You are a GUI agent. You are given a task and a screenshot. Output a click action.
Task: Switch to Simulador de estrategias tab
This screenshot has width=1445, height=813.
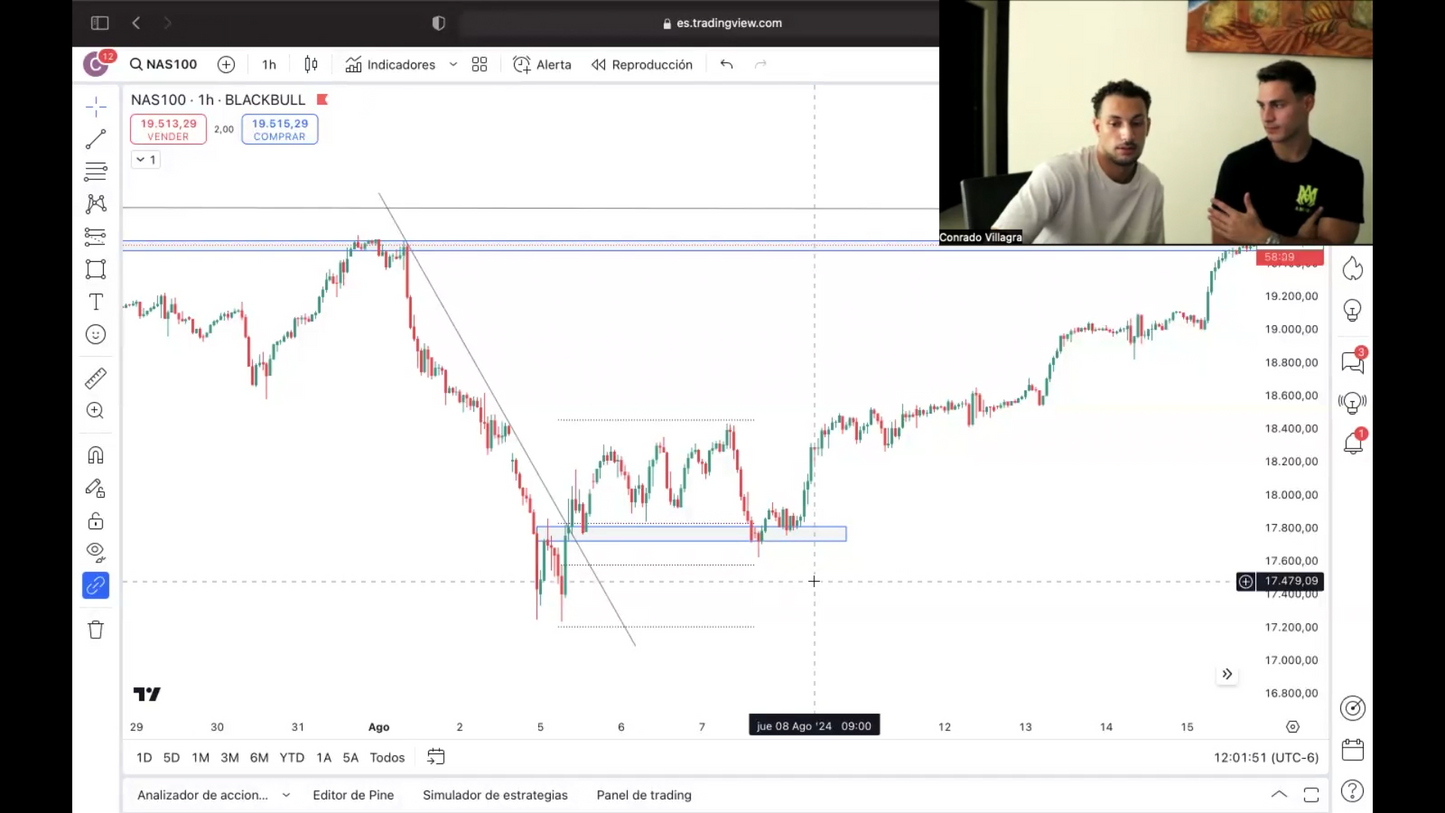495,795
